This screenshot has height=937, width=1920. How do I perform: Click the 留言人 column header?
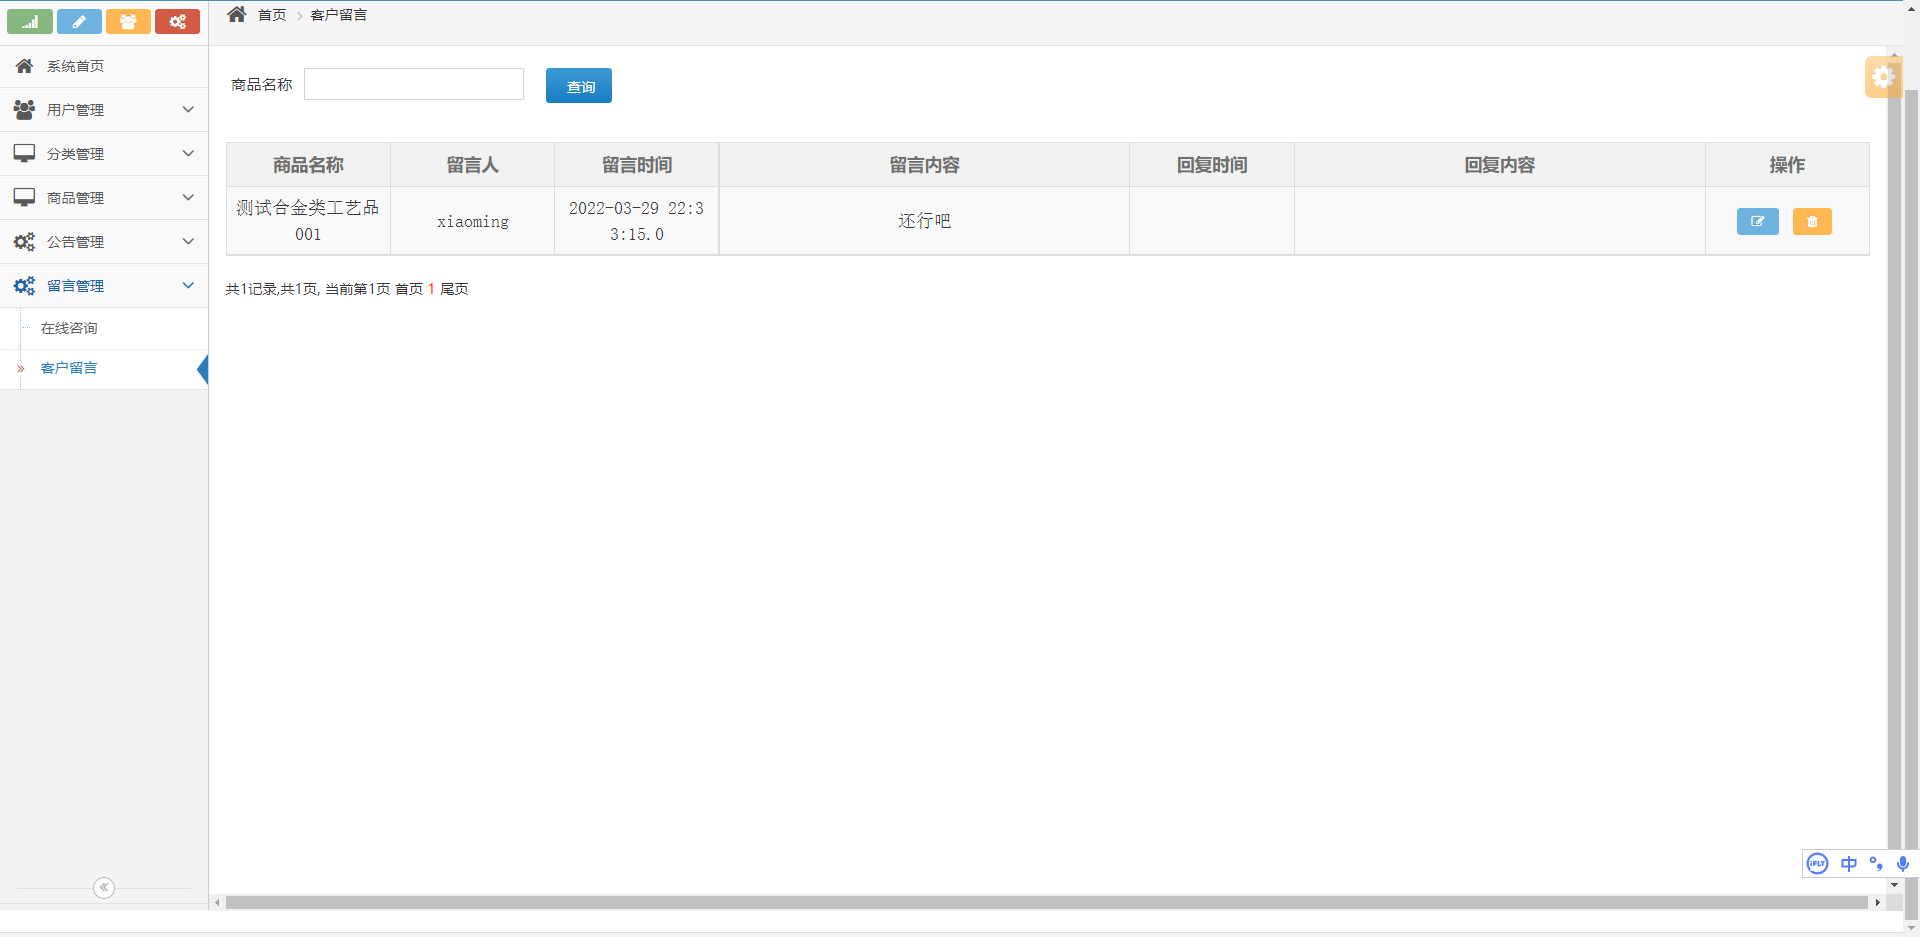472,165
